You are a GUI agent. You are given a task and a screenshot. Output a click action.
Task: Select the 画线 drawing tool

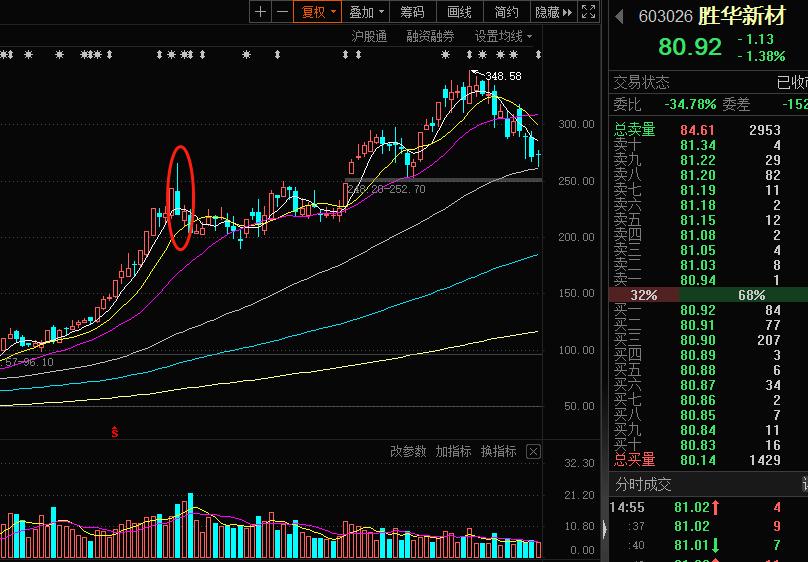point(460,12)
